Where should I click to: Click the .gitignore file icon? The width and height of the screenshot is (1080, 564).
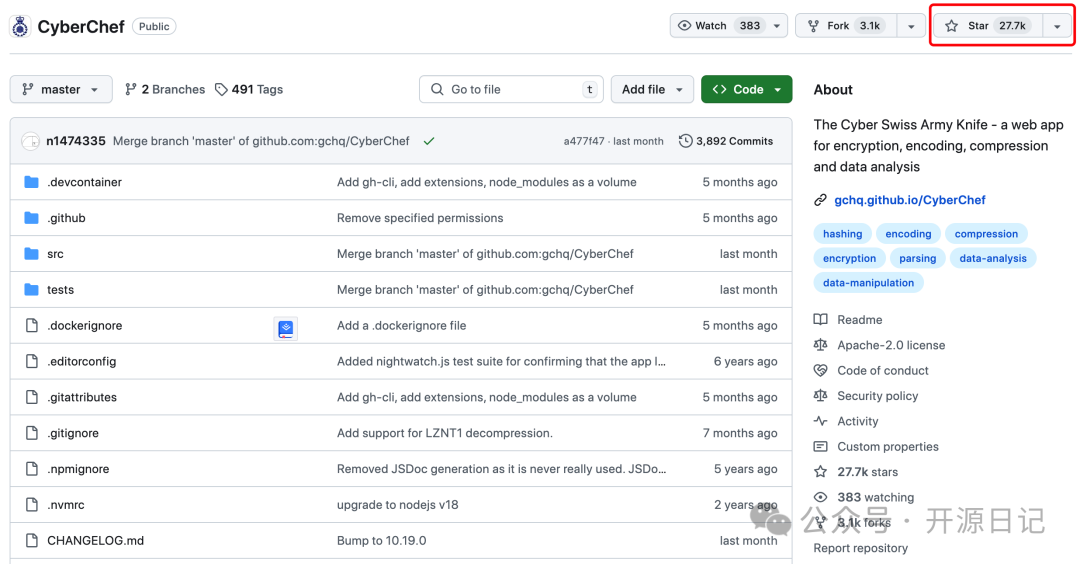click(32, 432)
